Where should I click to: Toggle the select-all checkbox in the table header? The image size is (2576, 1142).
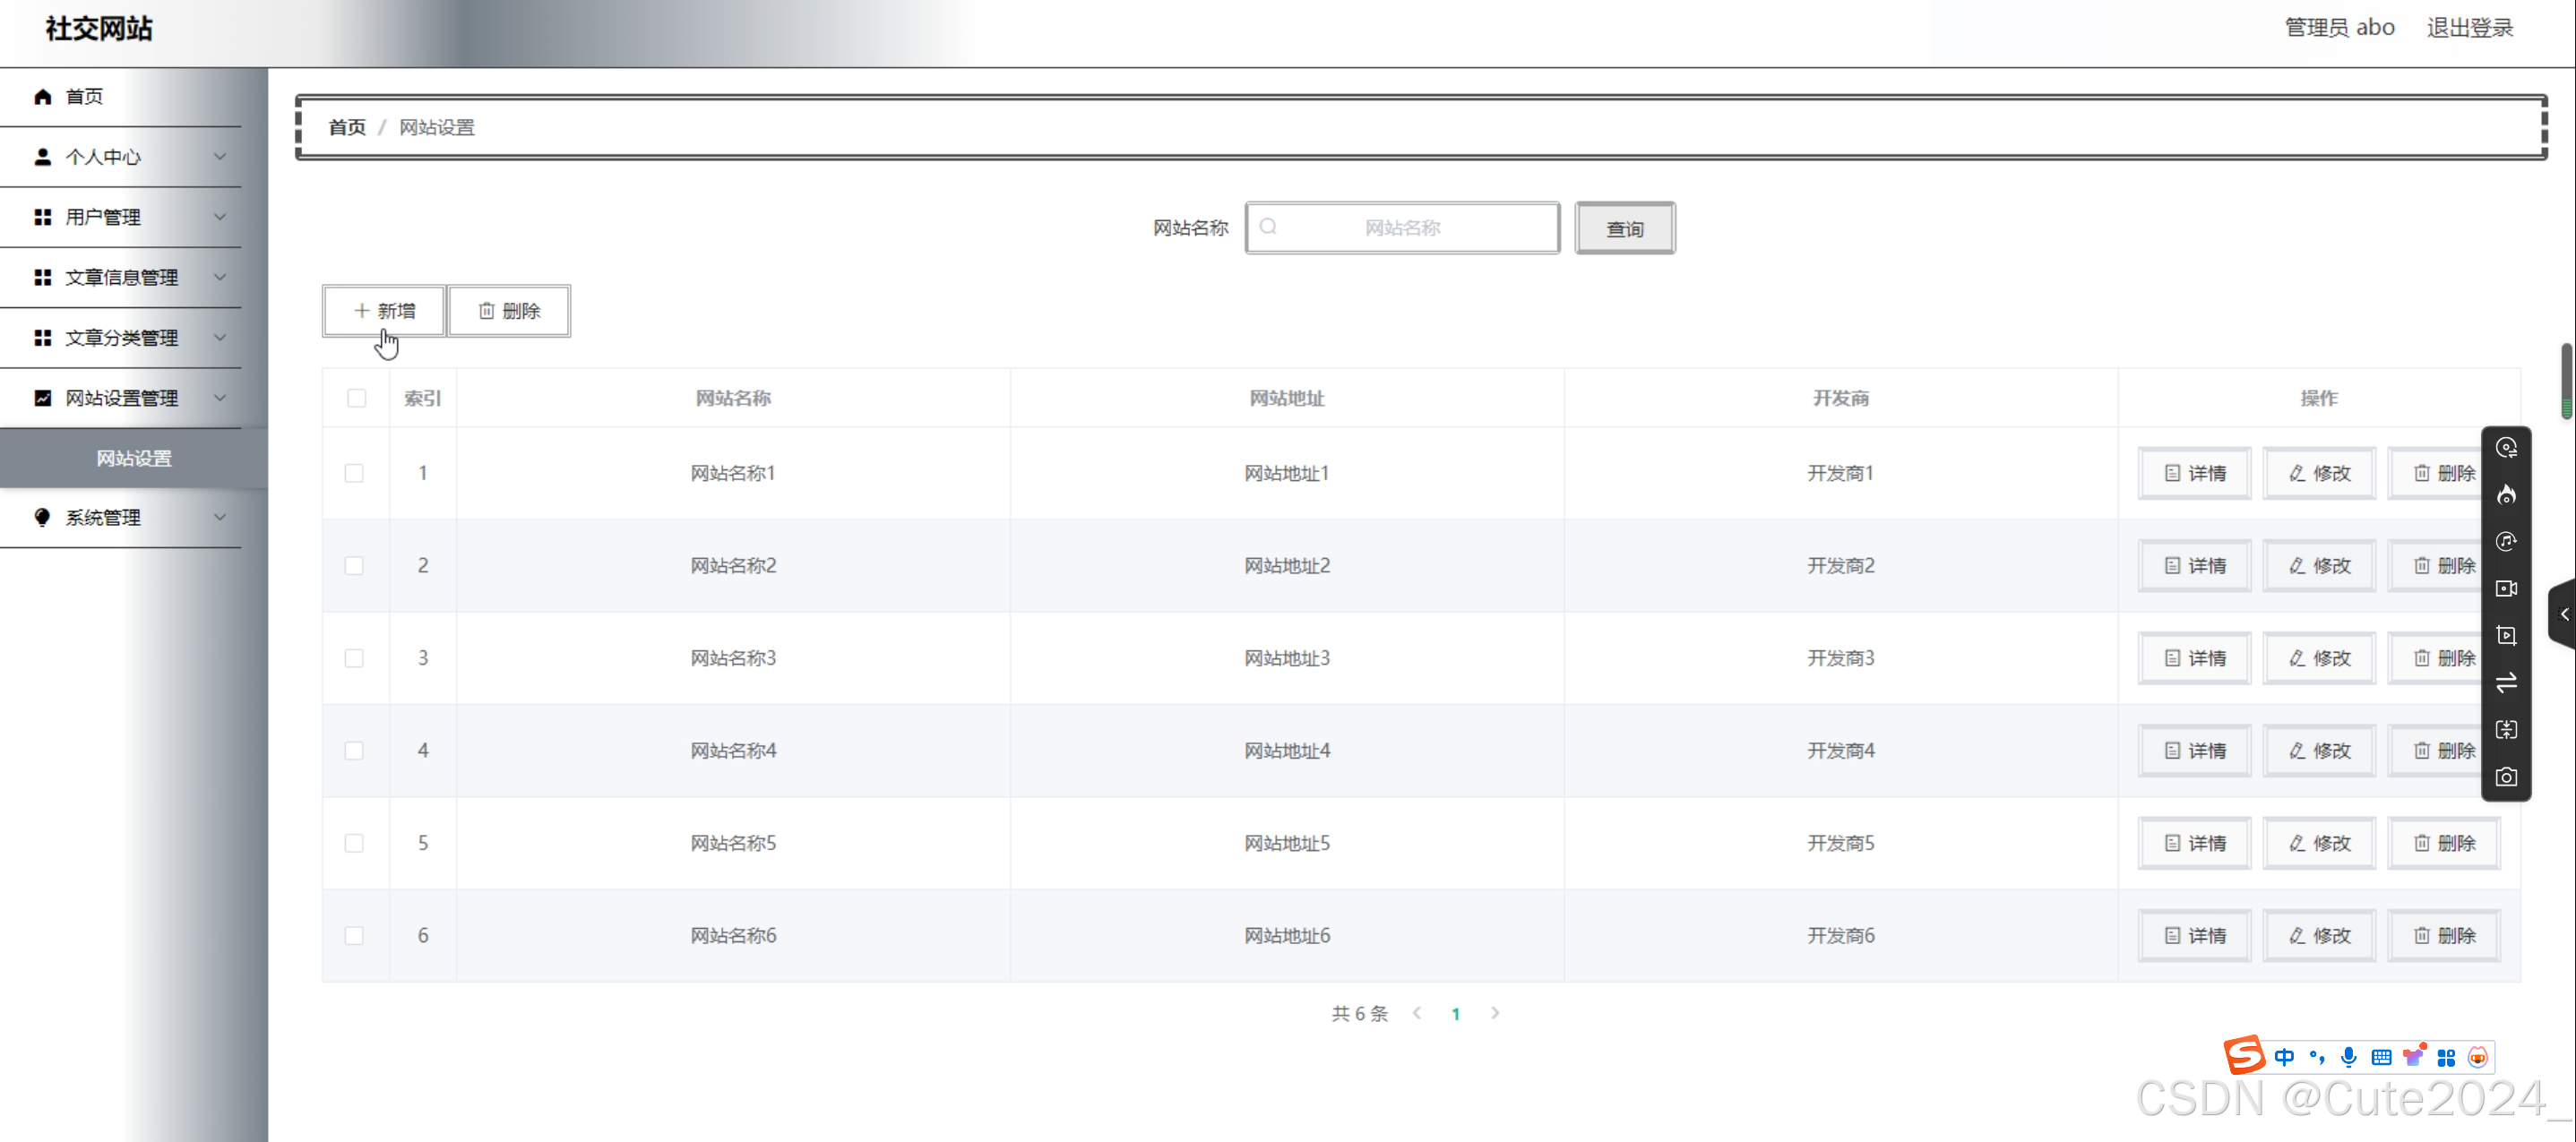point(356,398)
